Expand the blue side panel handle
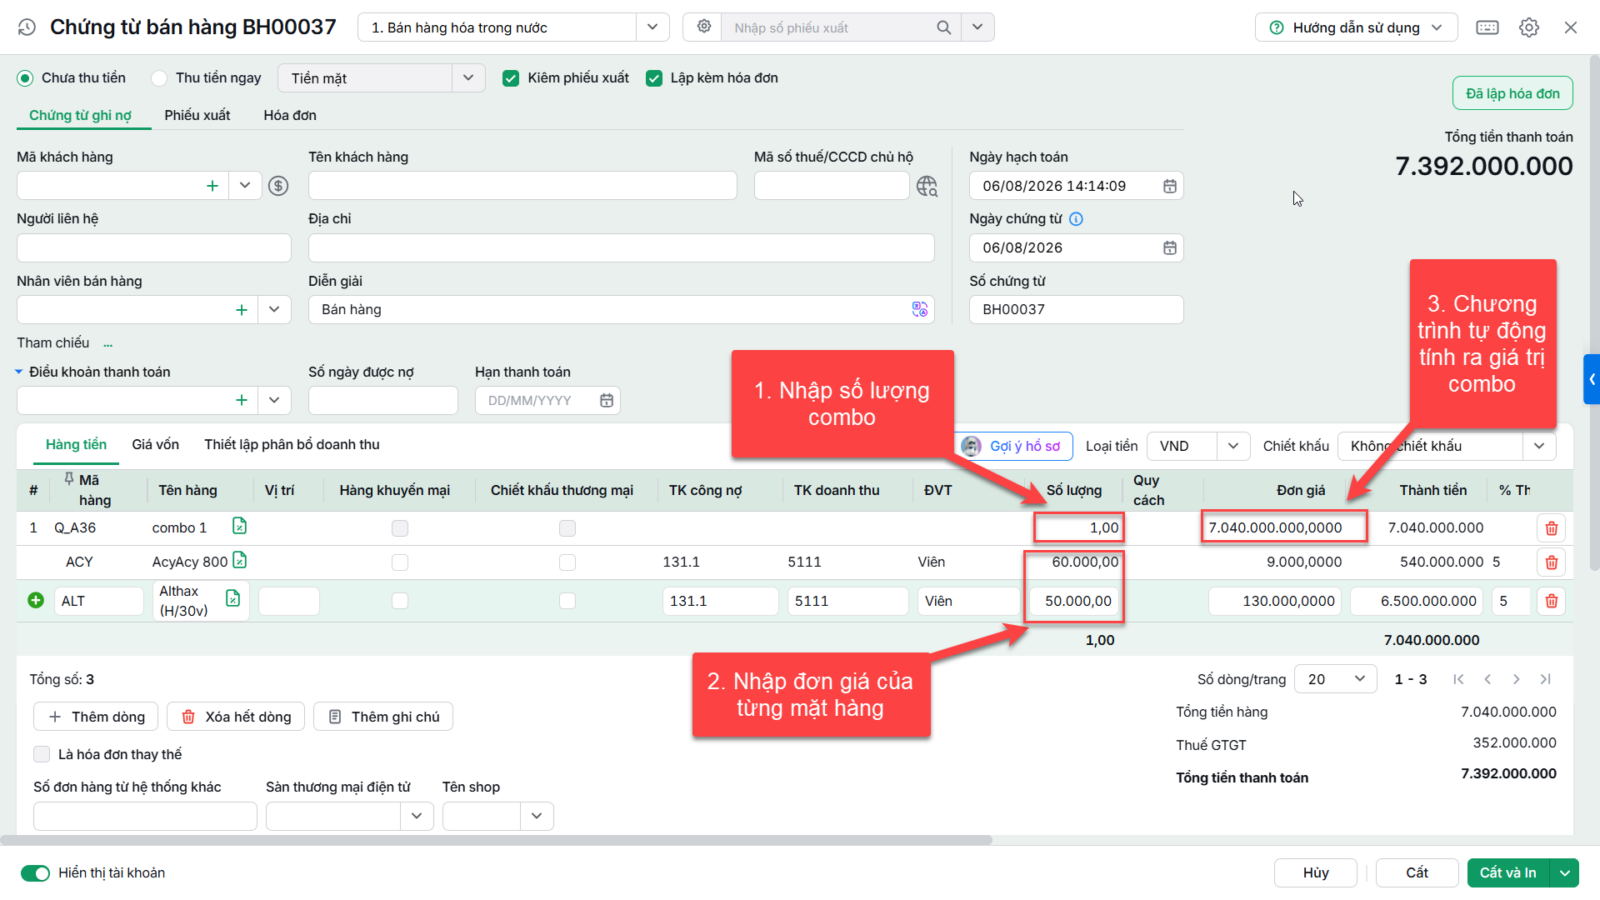This screenshot has height=900, width=1600. (x=1591, y=379)
